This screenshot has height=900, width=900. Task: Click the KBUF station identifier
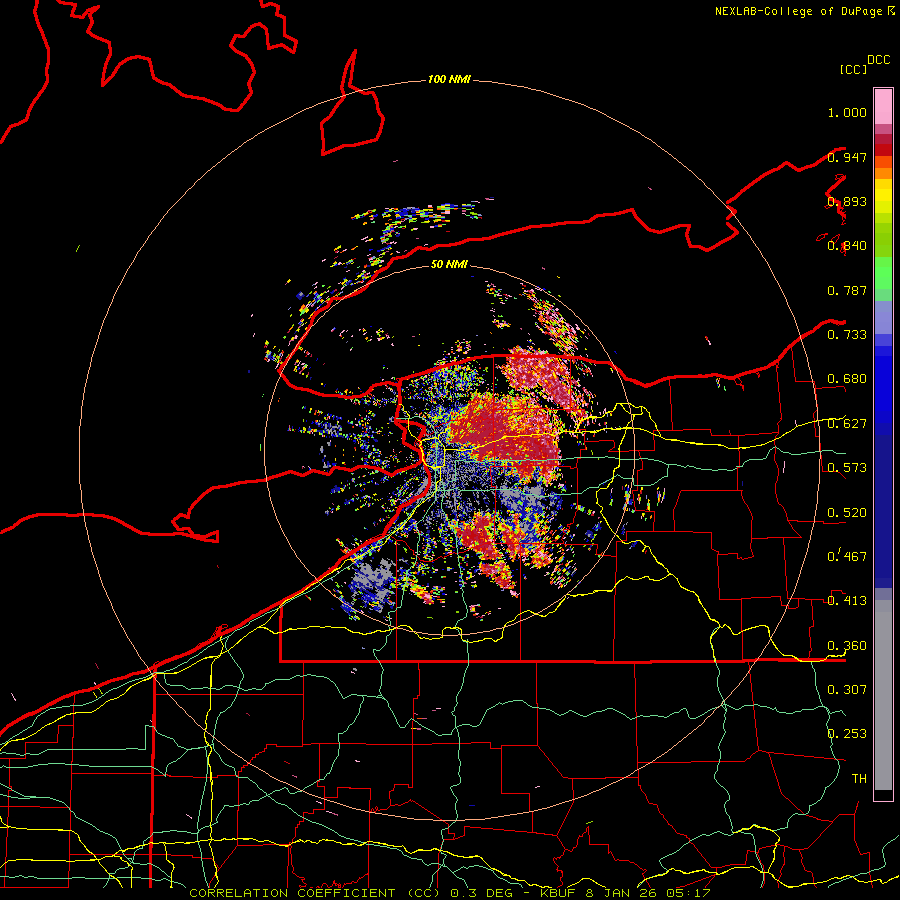coord(557,893)
